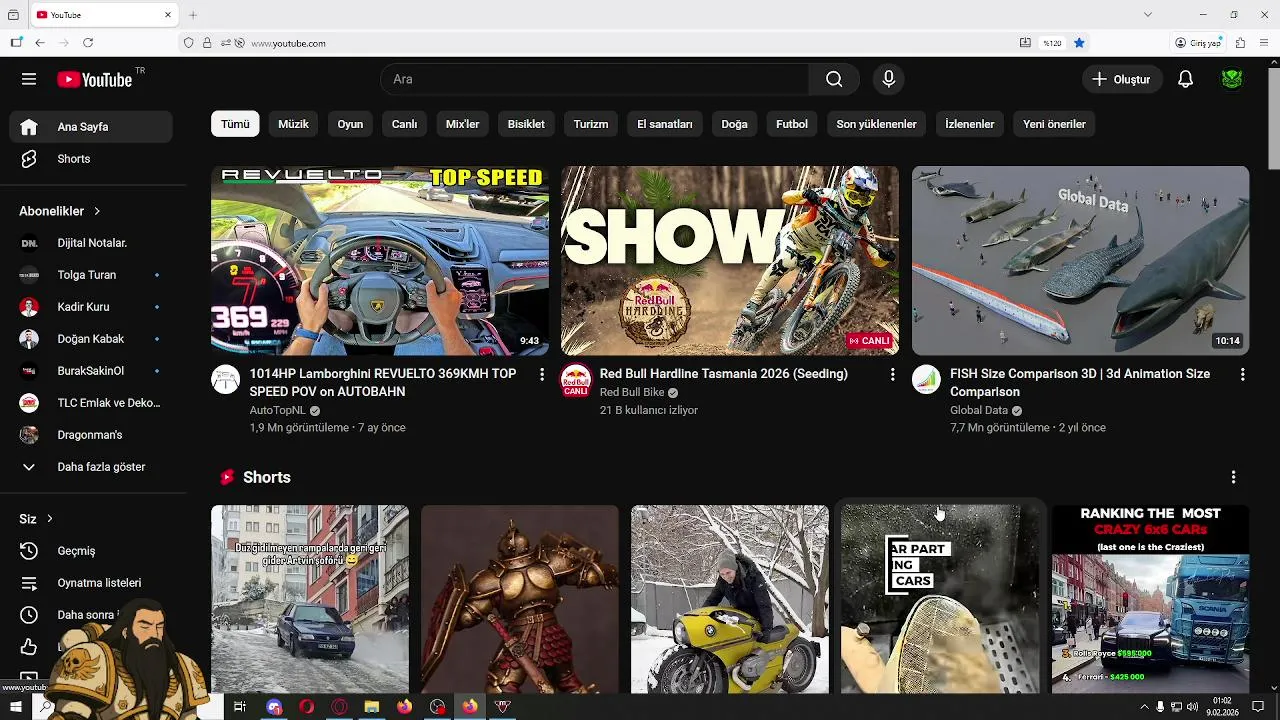Open the Firefox application menu
Image resolution: width=1280 pixels, height=720 pixels.
coord(1265,43)
